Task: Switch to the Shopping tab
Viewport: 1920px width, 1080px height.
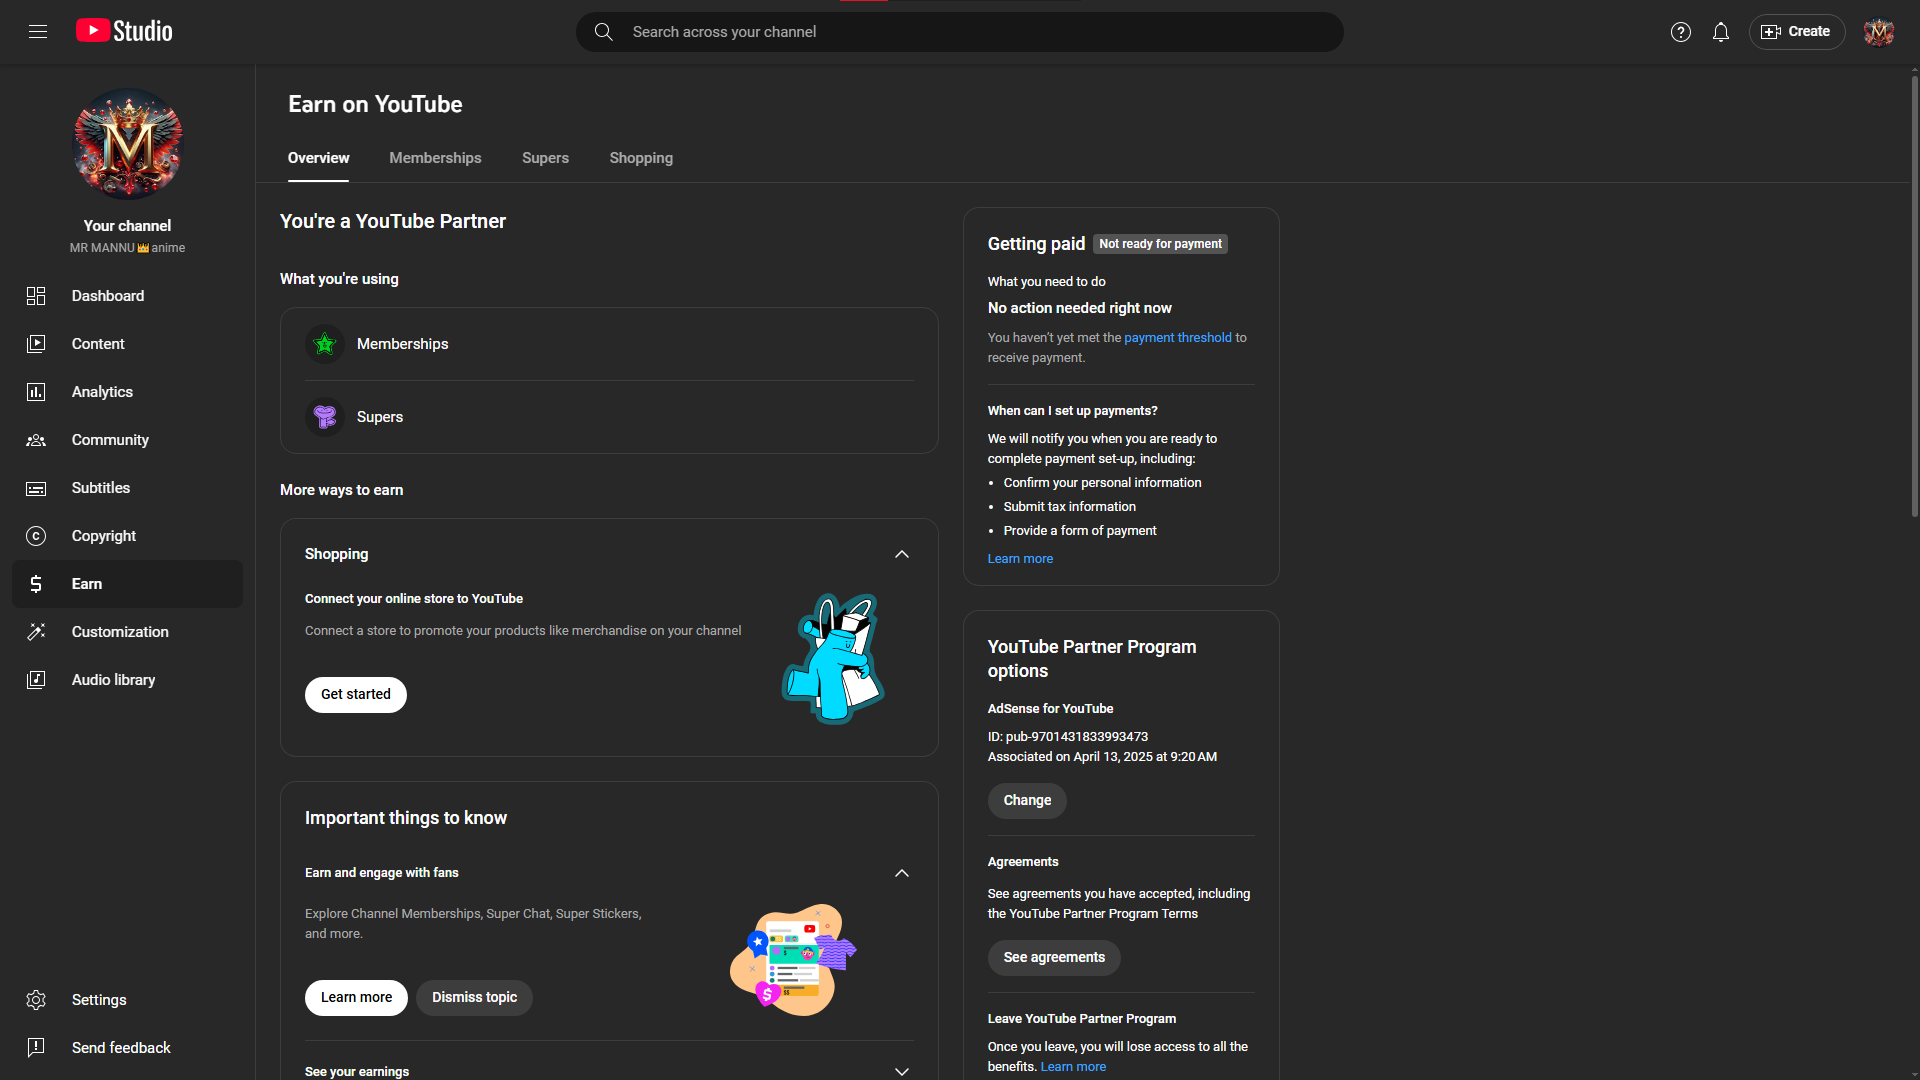Action: (641, 158)
